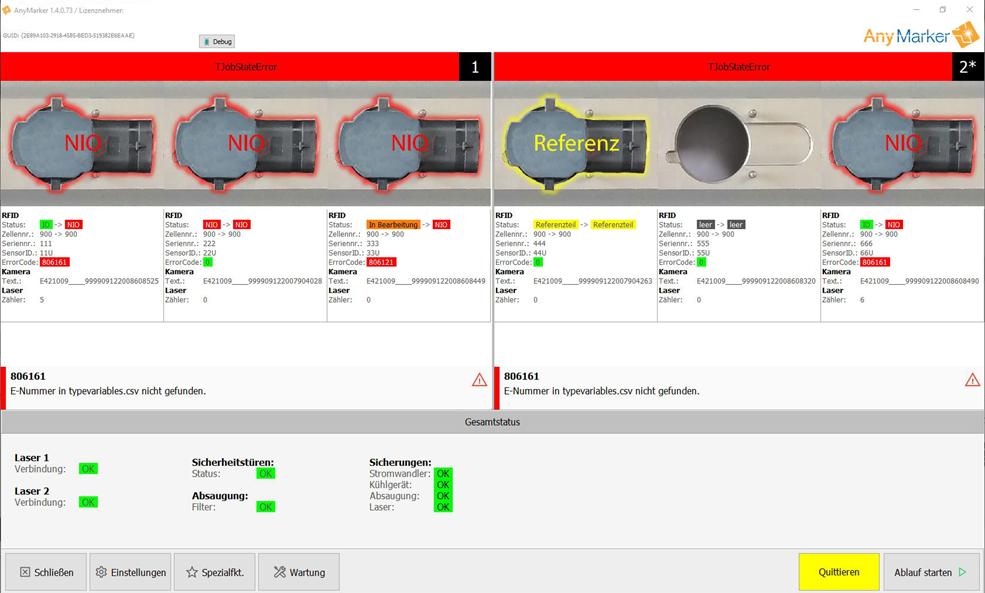Click the gear icon on Einstellungen
The image size is (985, 593).
[x=101, y=572]
